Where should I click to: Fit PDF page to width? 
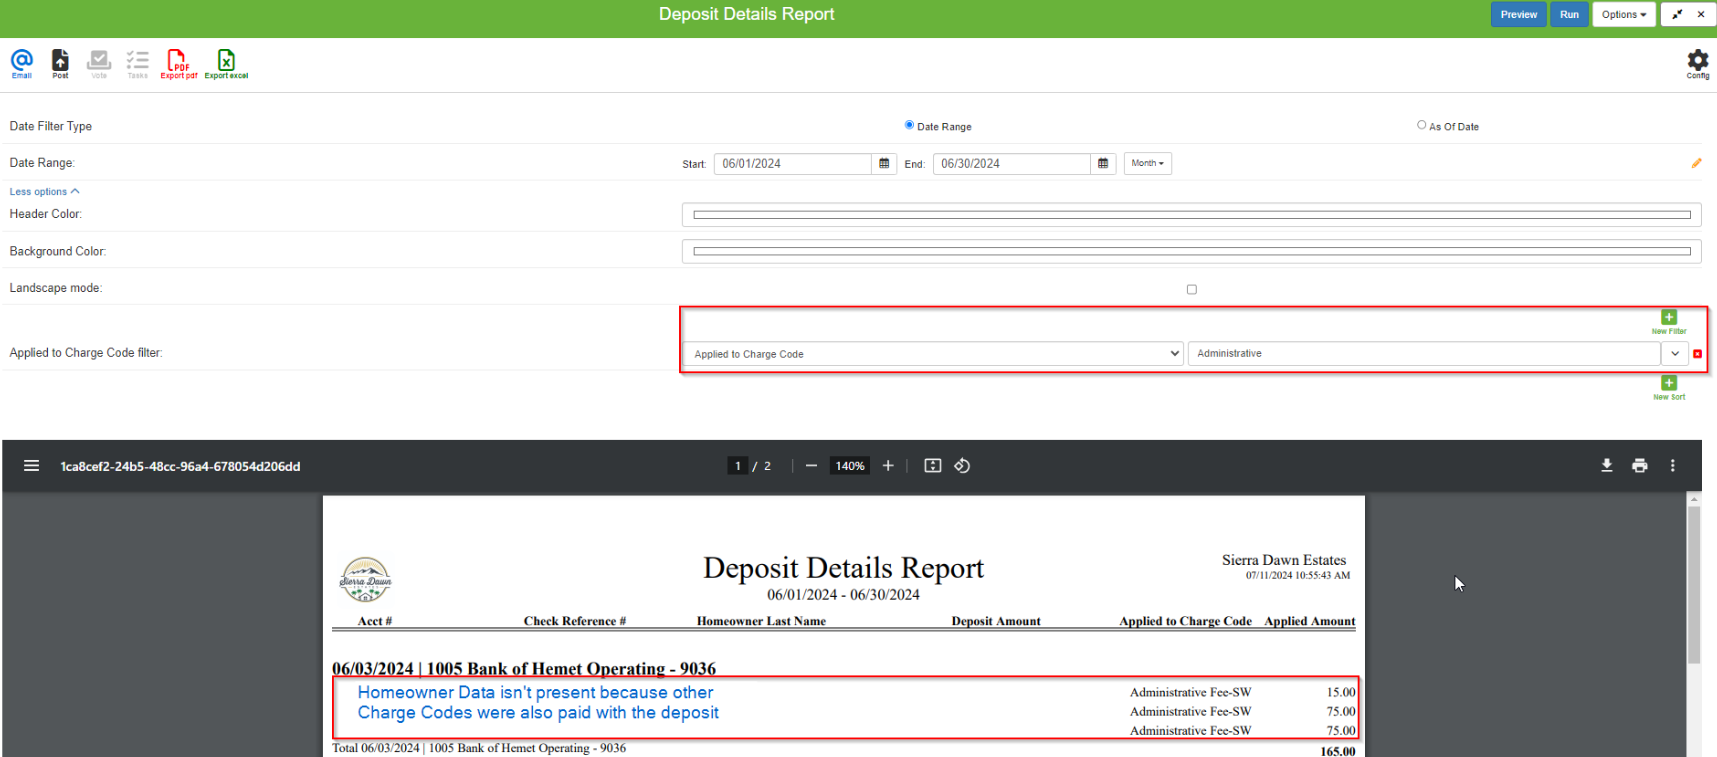932,466
